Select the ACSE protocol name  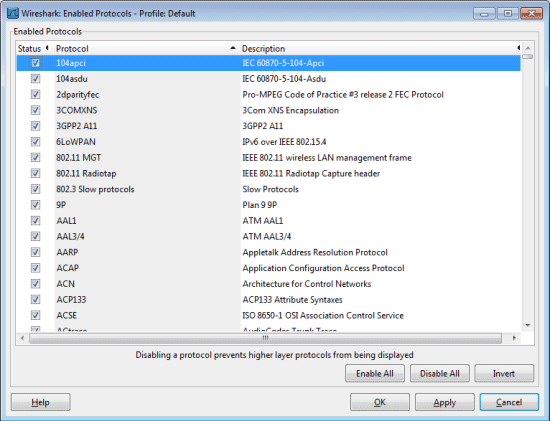pyautogui.click(x=67, y=315)
